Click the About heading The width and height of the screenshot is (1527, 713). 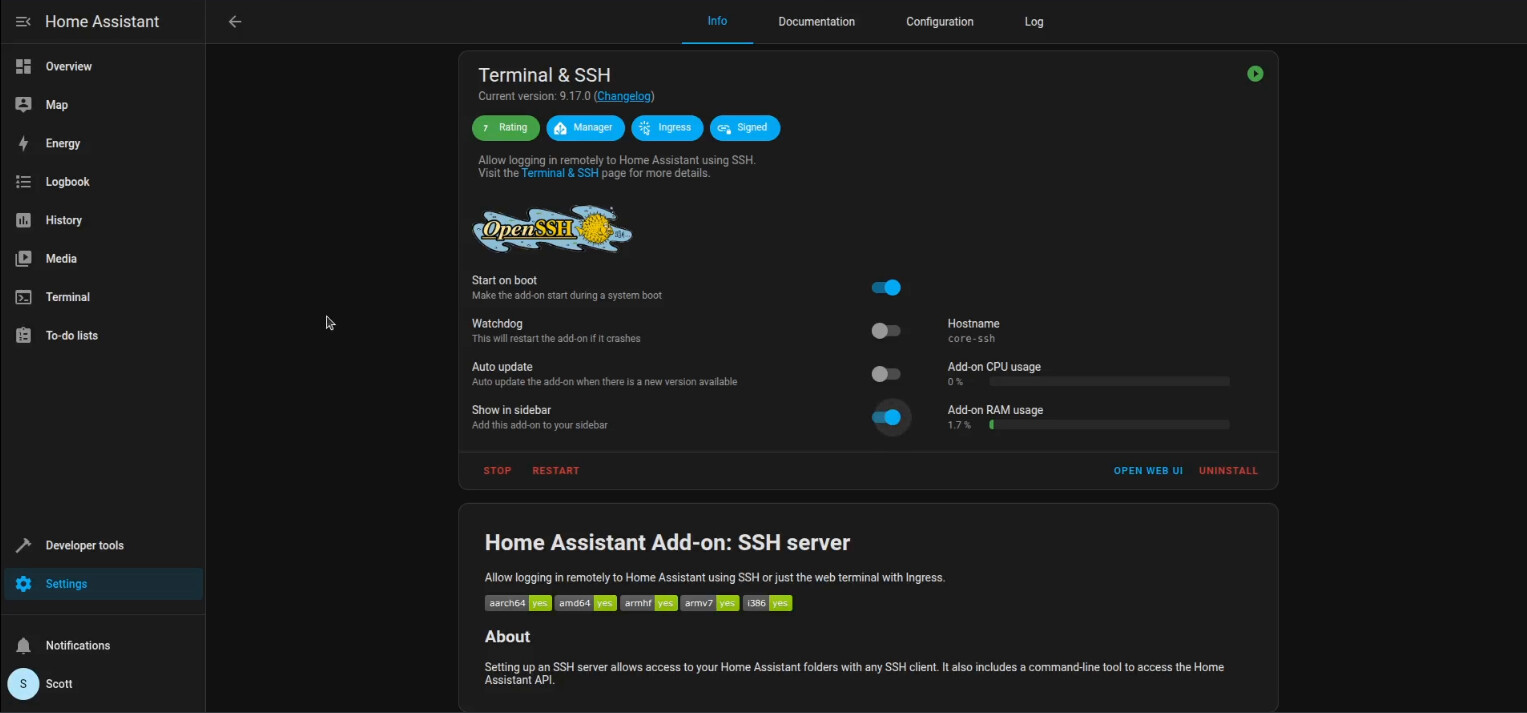[507, 637]
